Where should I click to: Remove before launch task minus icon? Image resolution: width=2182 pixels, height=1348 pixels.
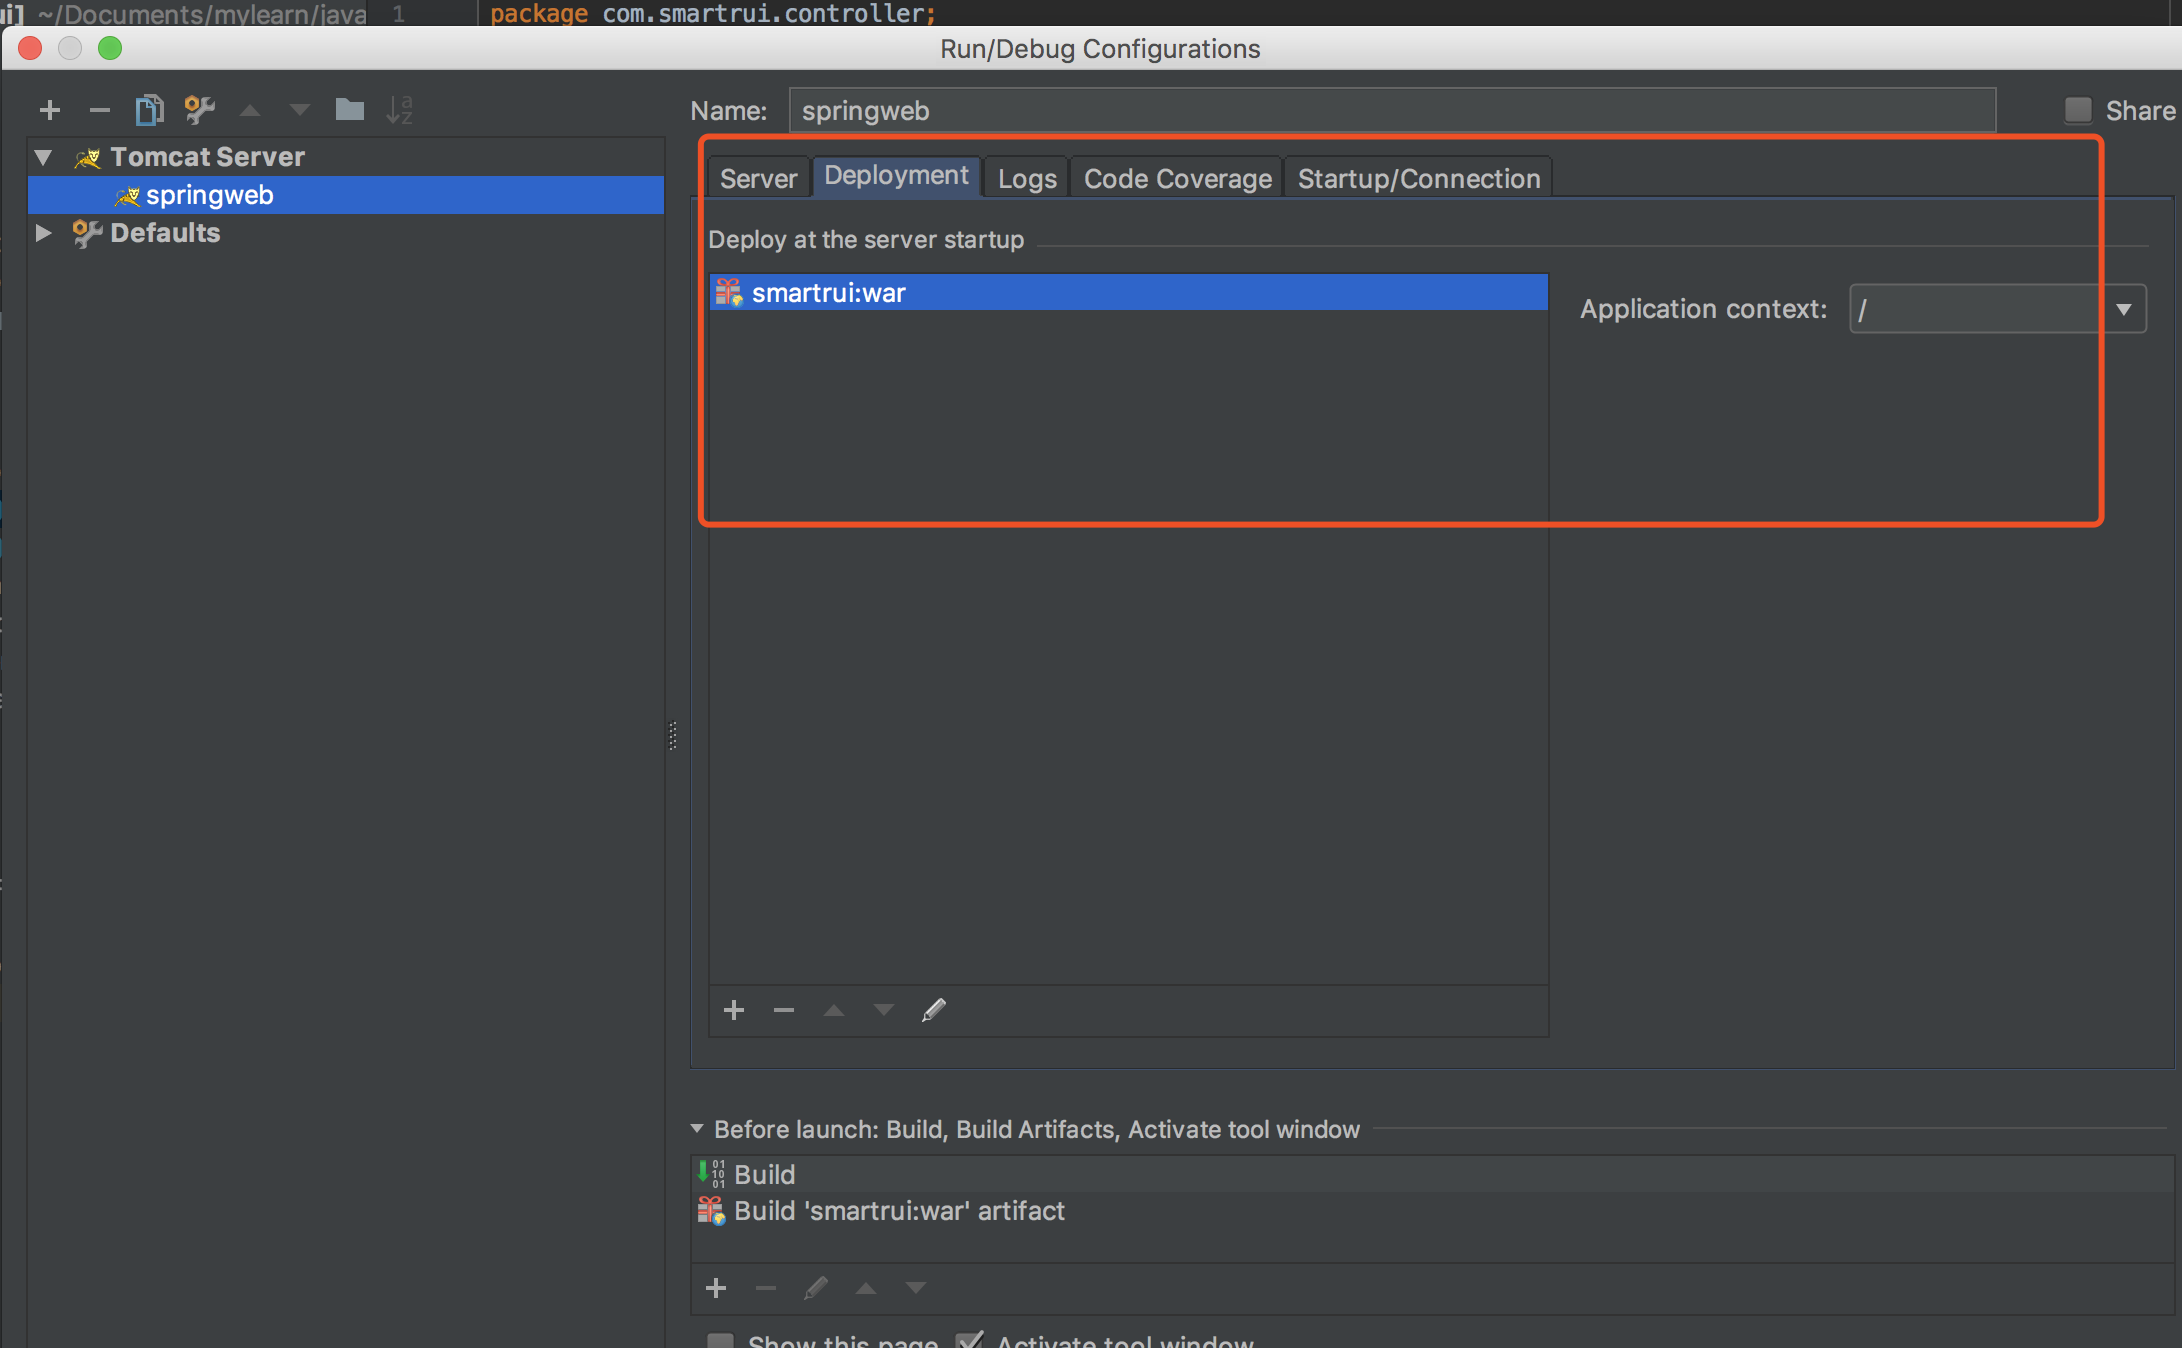[x=766, y=1288]
